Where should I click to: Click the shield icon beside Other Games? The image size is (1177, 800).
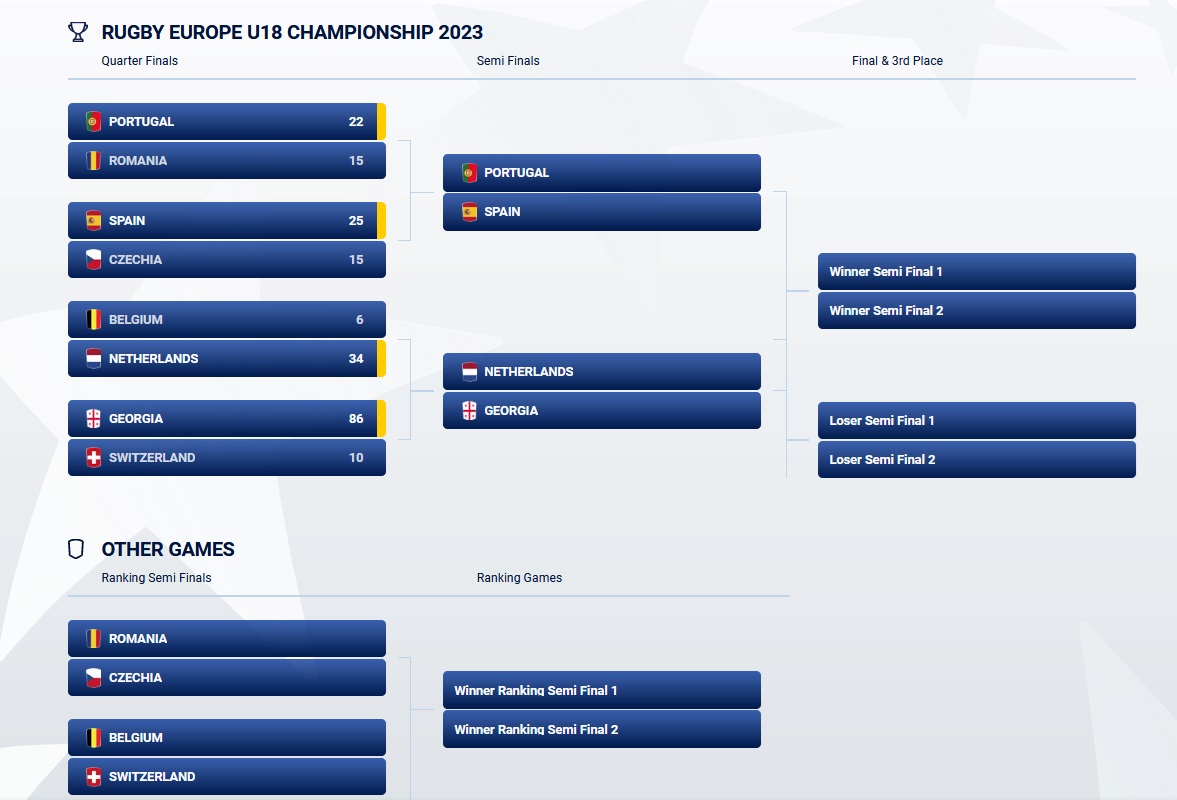pos(76,549)
